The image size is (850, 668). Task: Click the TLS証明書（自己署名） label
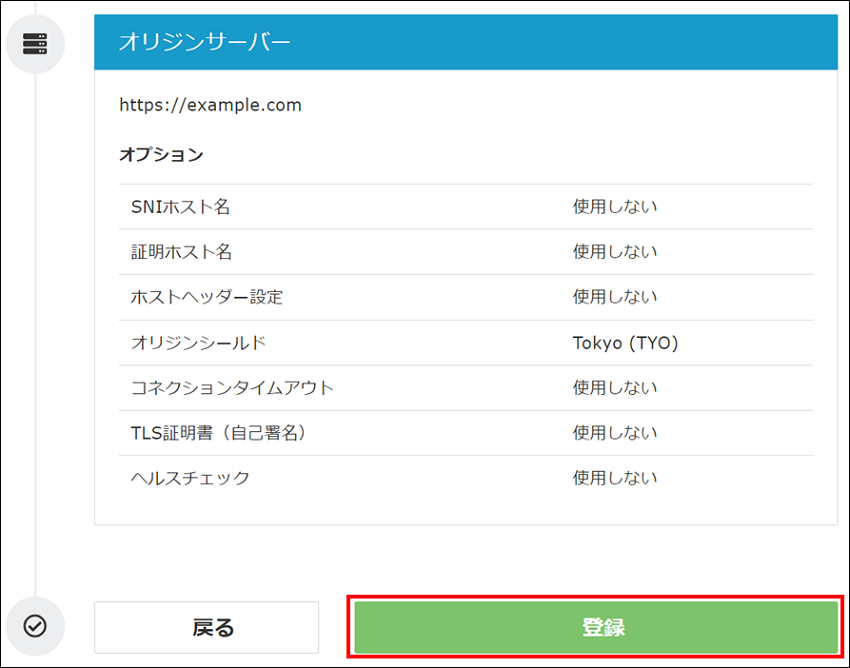(221, 432)
